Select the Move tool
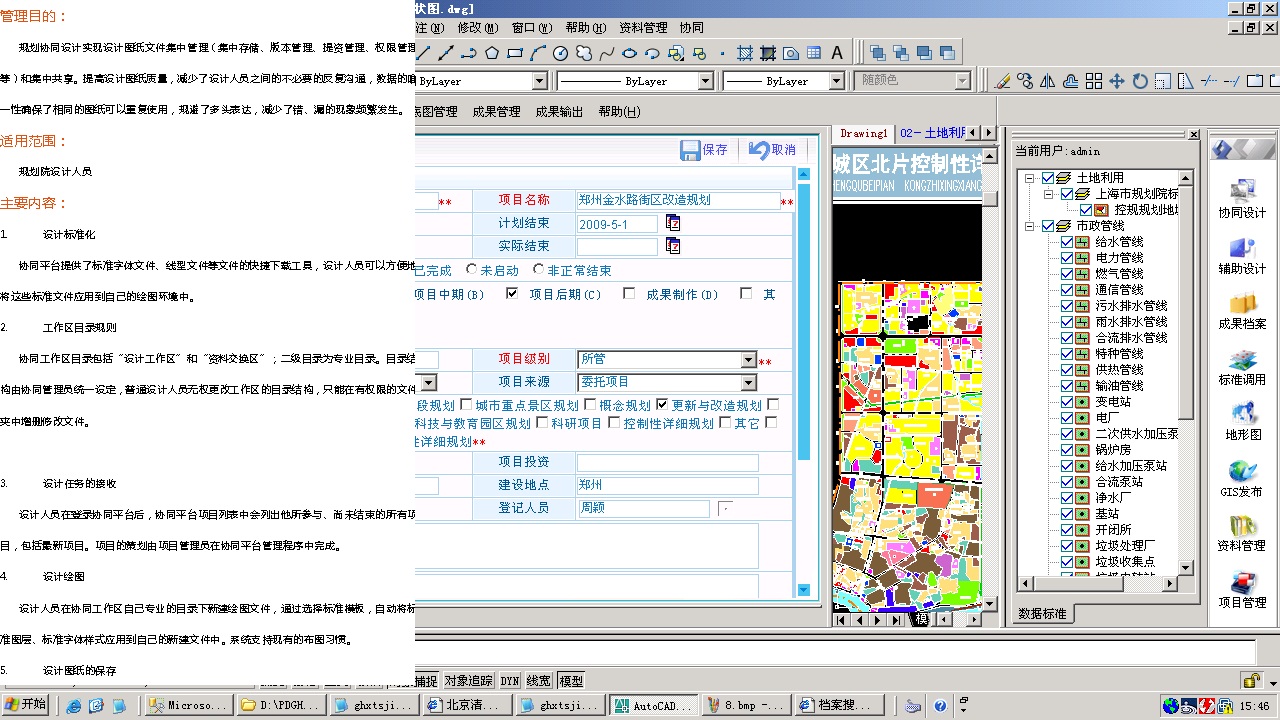The height and width of the screenshot is (720, 1280). [1117, 81]
